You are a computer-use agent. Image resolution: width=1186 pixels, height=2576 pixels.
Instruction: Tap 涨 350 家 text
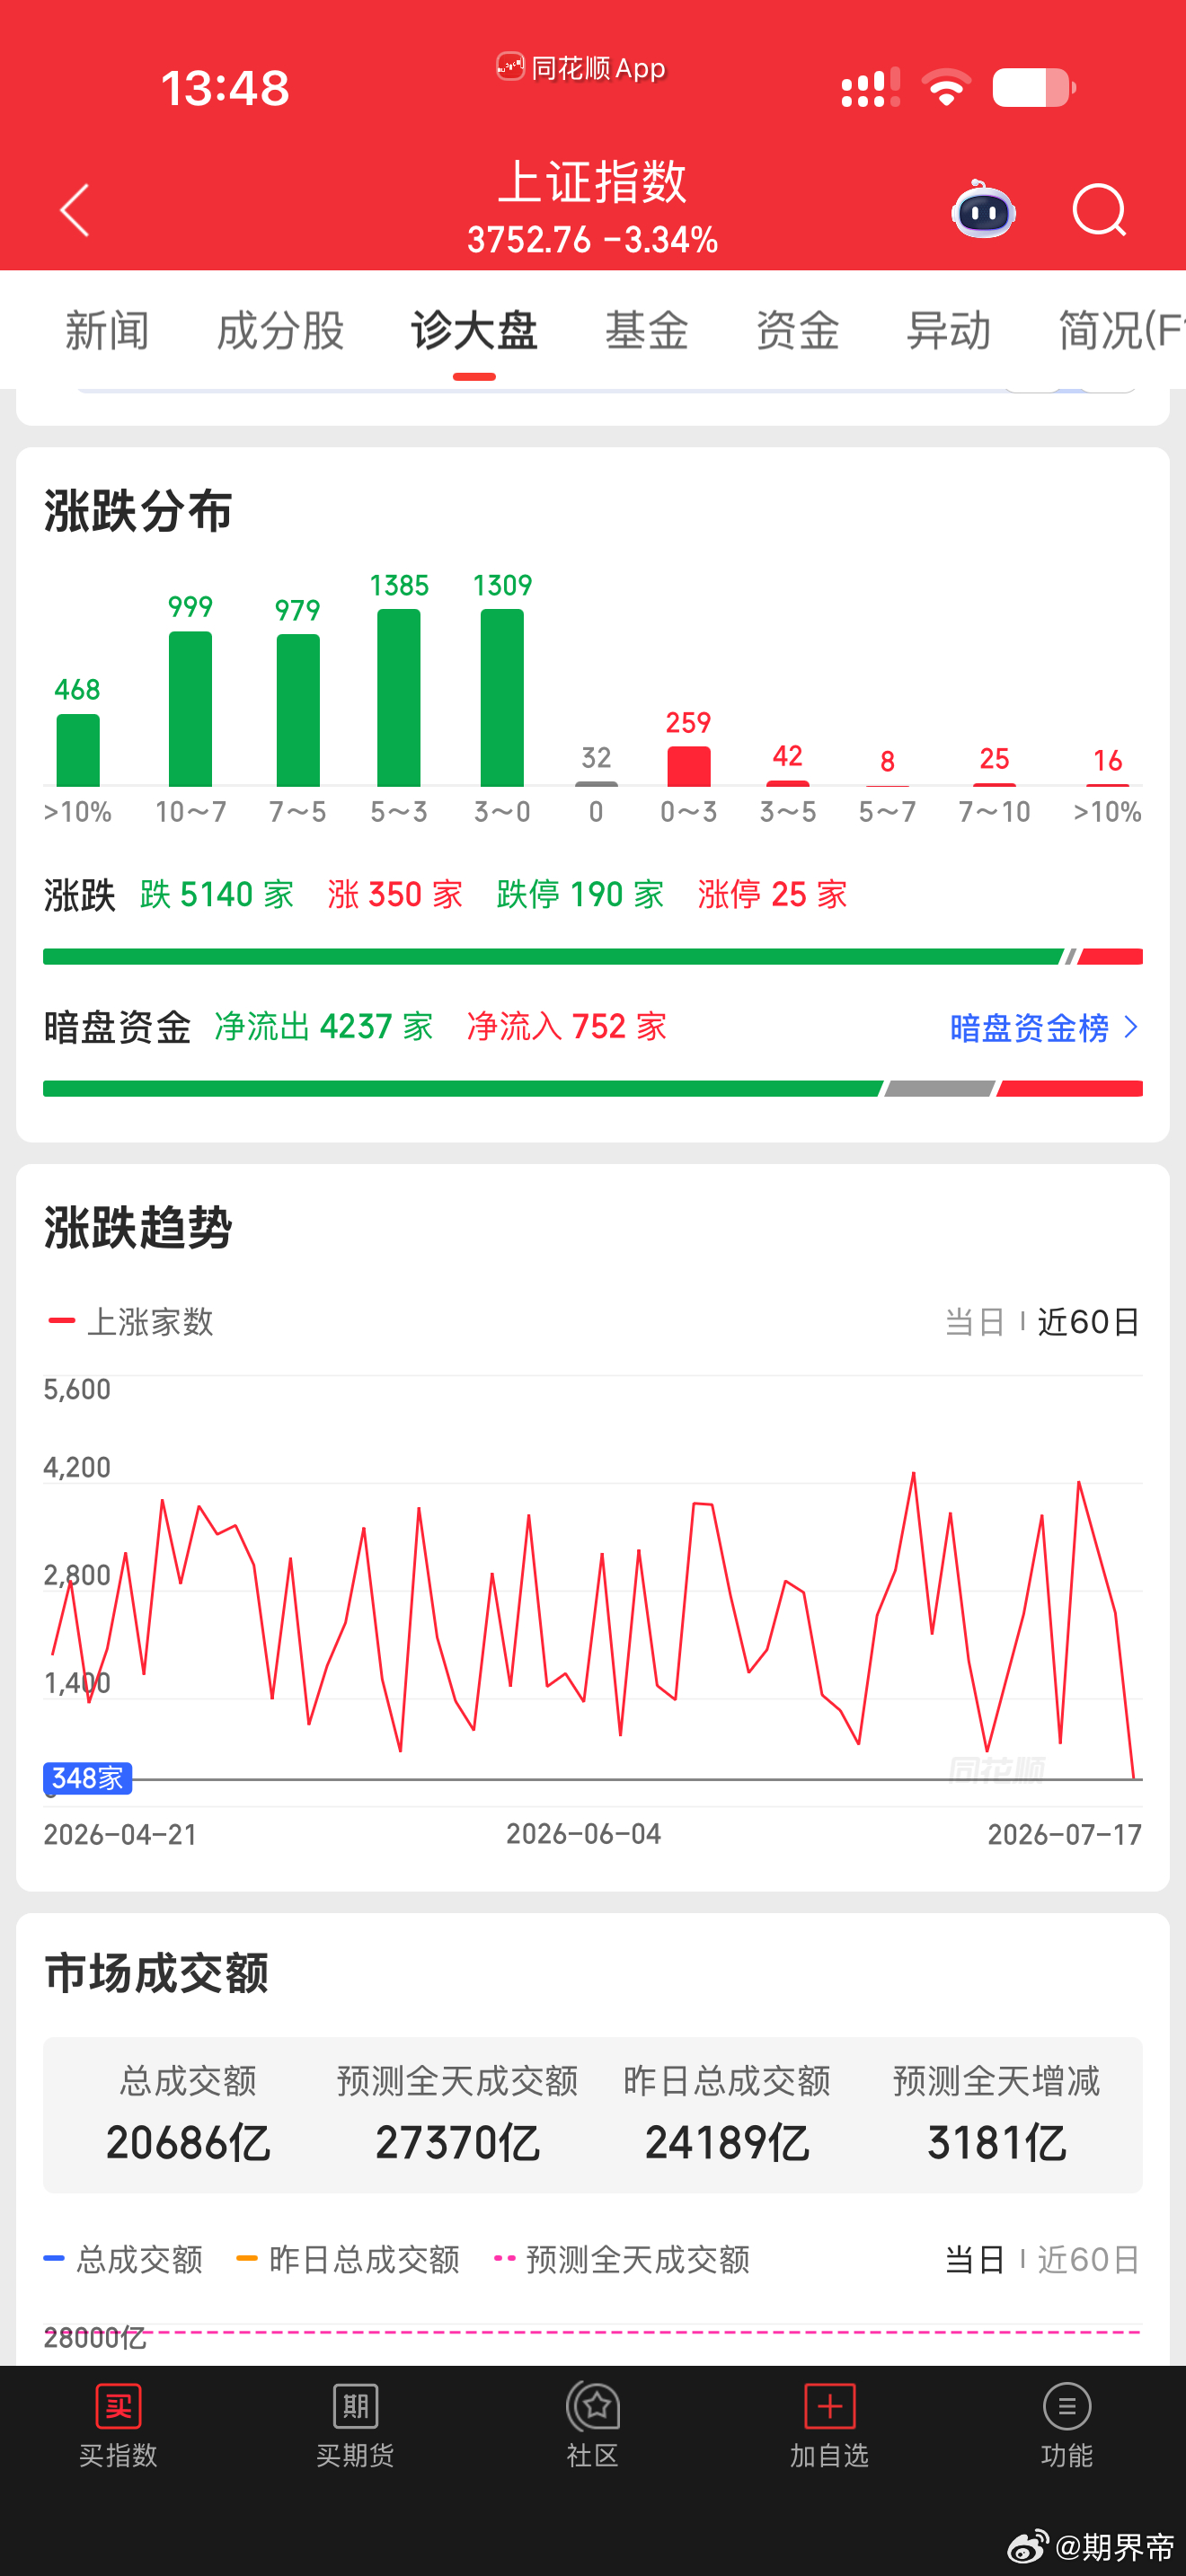[395, 894]
